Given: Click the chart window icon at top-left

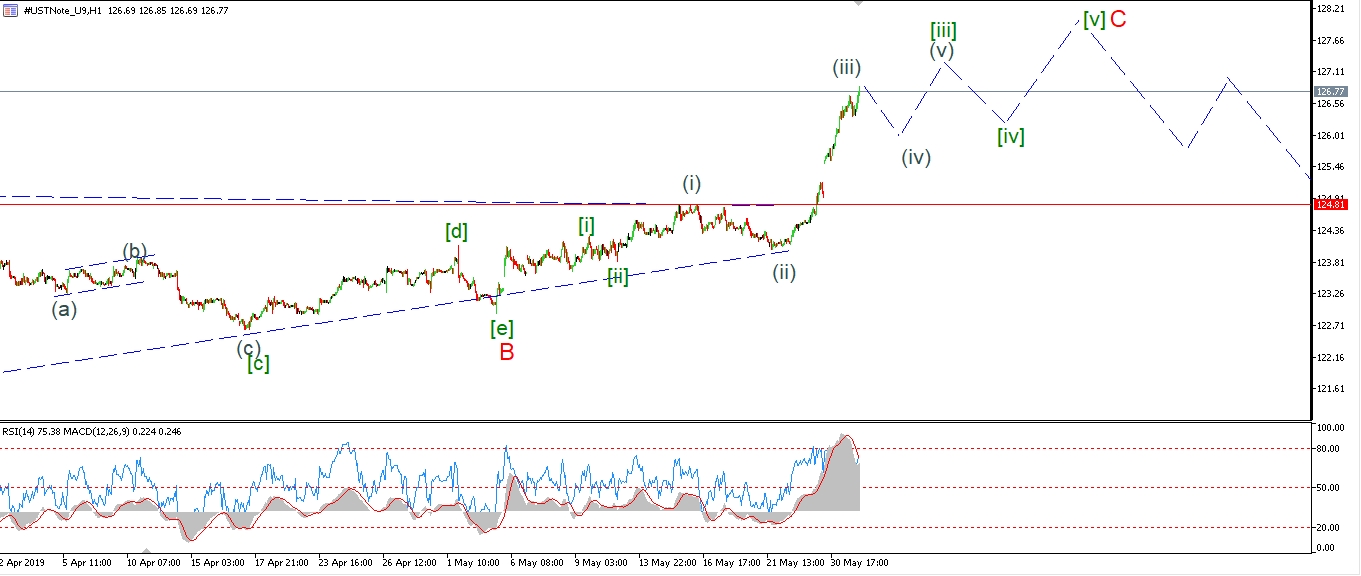Looking at the screenshot, I should click(x=9, y=10).
